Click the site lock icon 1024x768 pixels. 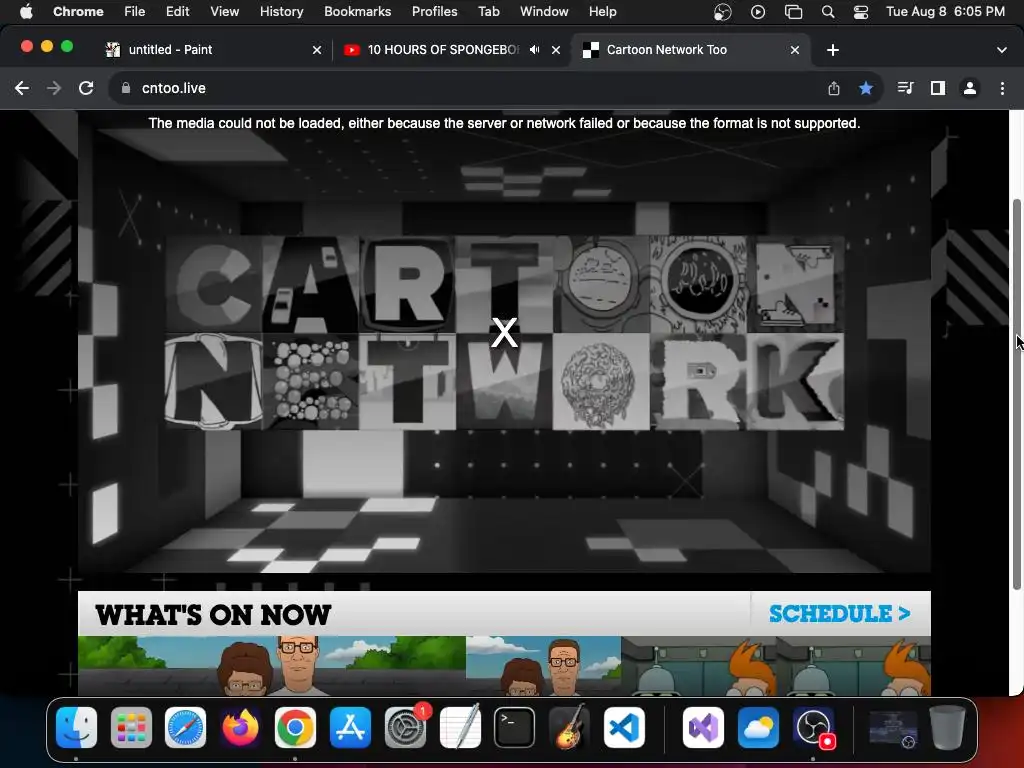coord(126,88)
